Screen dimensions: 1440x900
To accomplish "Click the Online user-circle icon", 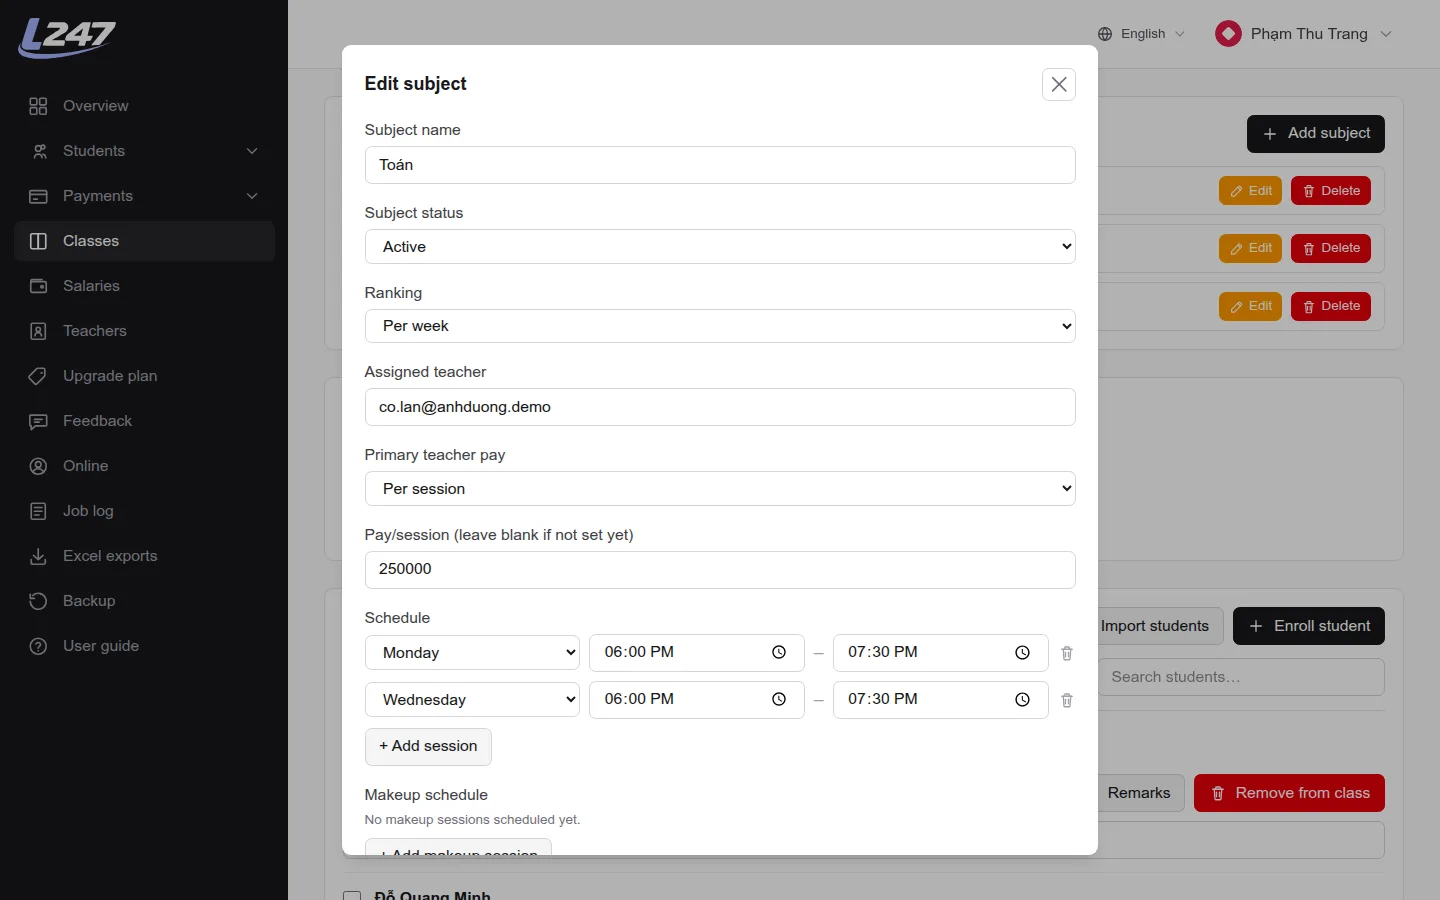I will pyautogui.click(x=38, y=466).
